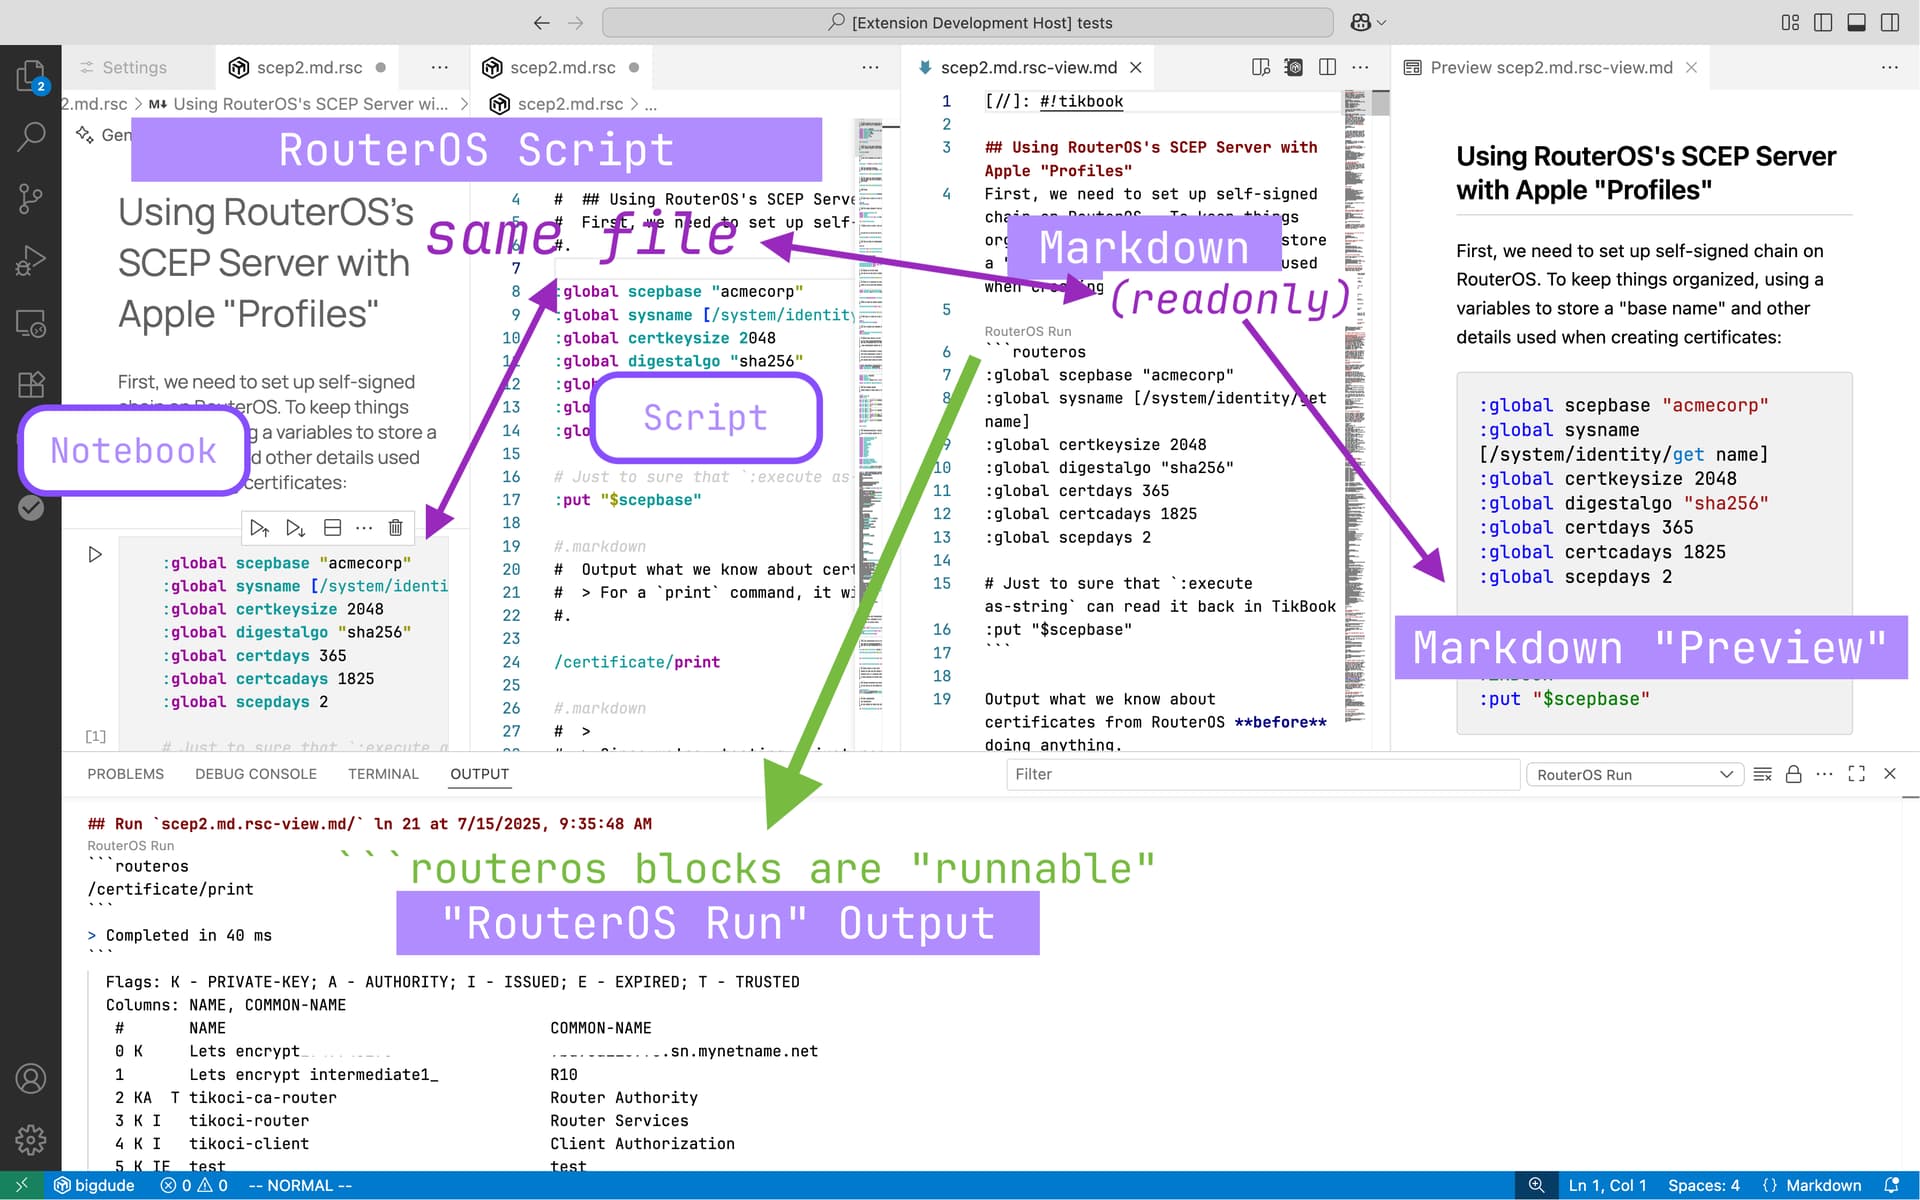
Task: Open more actions for scep2.md.rsc-view.md editor
Action: pyautogui.click(x=1360, y=67)
